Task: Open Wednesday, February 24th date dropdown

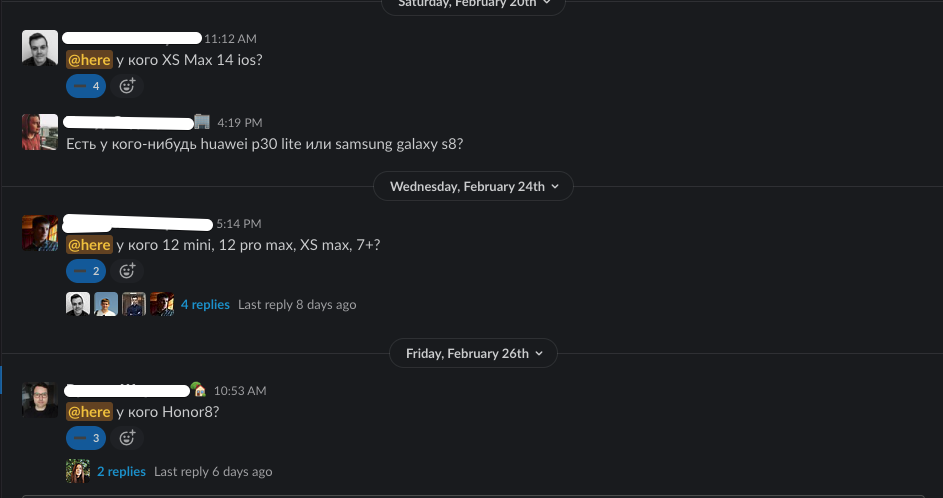Action: point(473,186)
